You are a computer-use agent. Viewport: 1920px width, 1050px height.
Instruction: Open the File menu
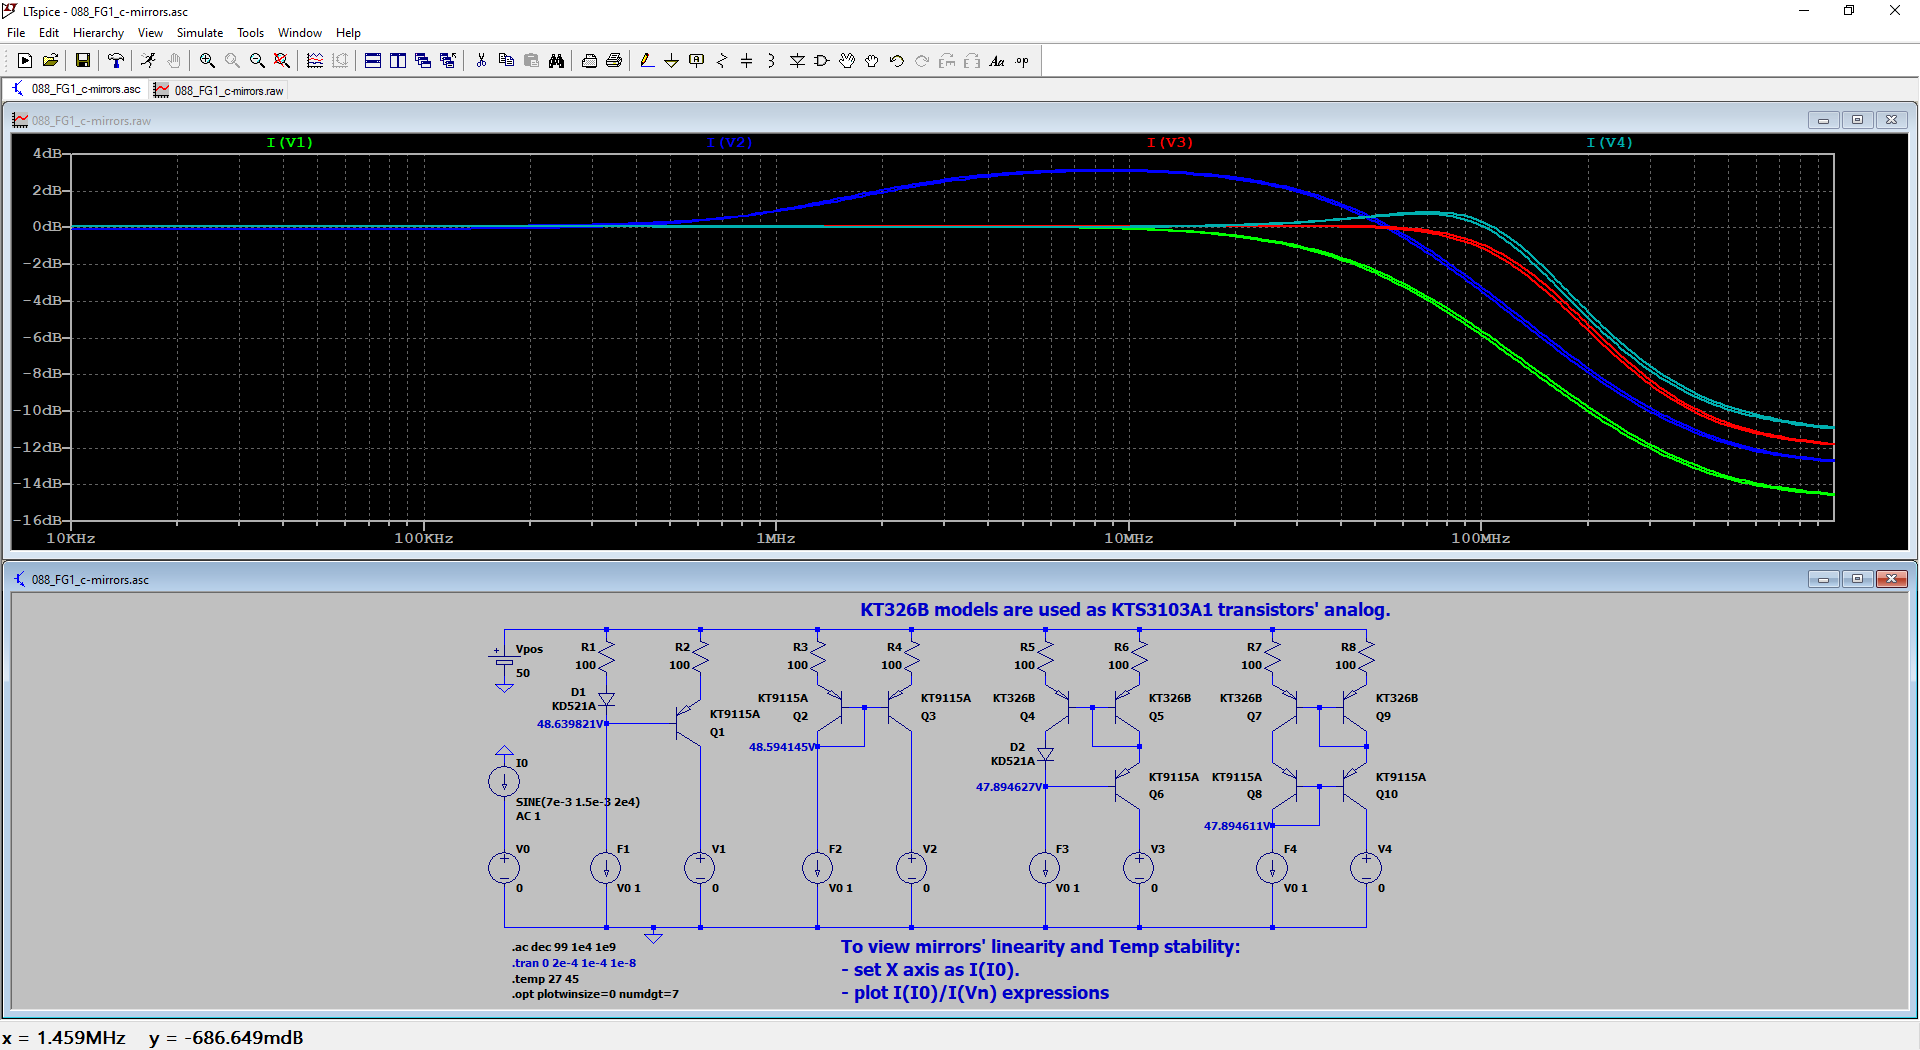(16, 33)
